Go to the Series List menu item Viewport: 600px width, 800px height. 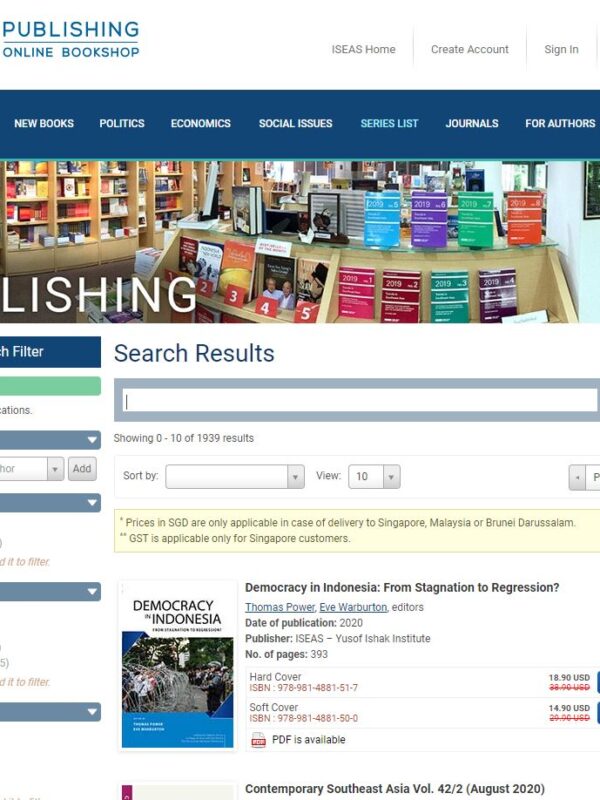coord(389,123)
